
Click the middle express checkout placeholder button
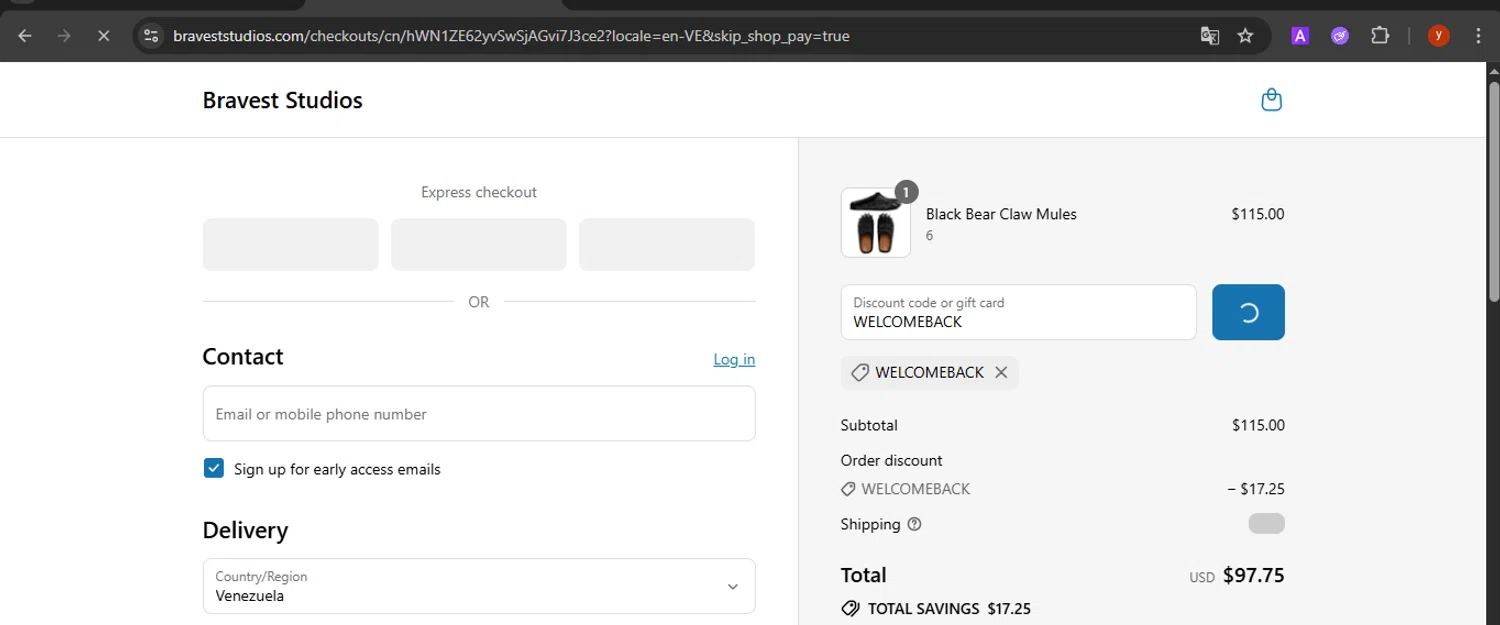(x=478, y=244)
